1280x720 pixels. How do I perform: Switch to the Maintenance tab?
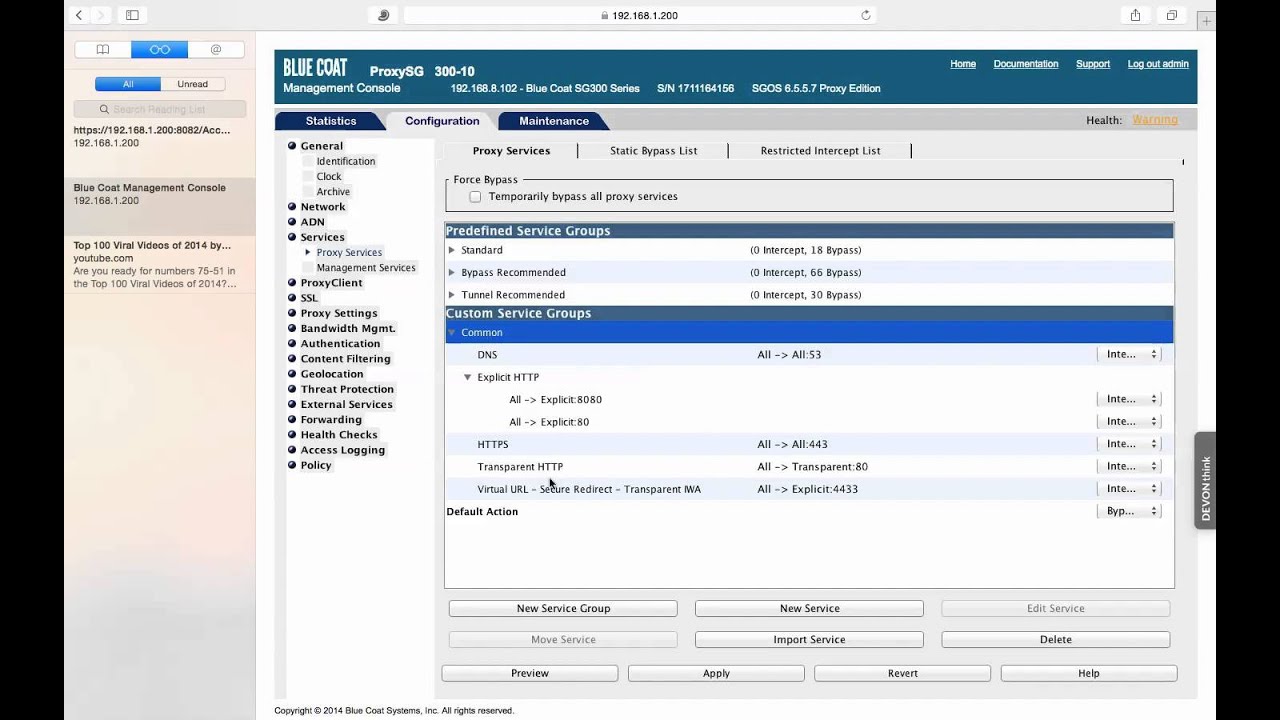(554, 121)
